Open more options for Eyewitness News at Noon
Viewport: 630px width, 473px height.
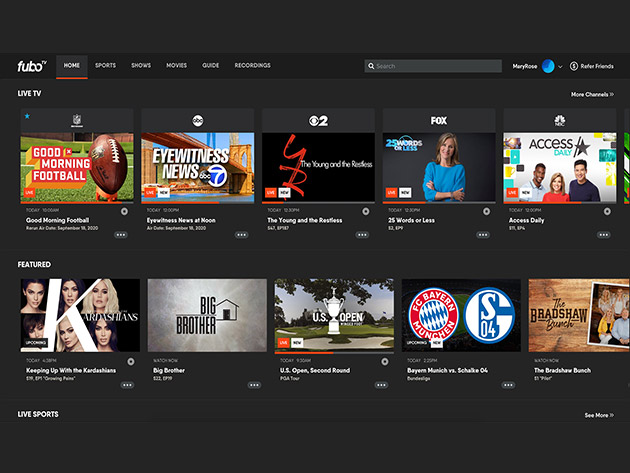point(241,235)
